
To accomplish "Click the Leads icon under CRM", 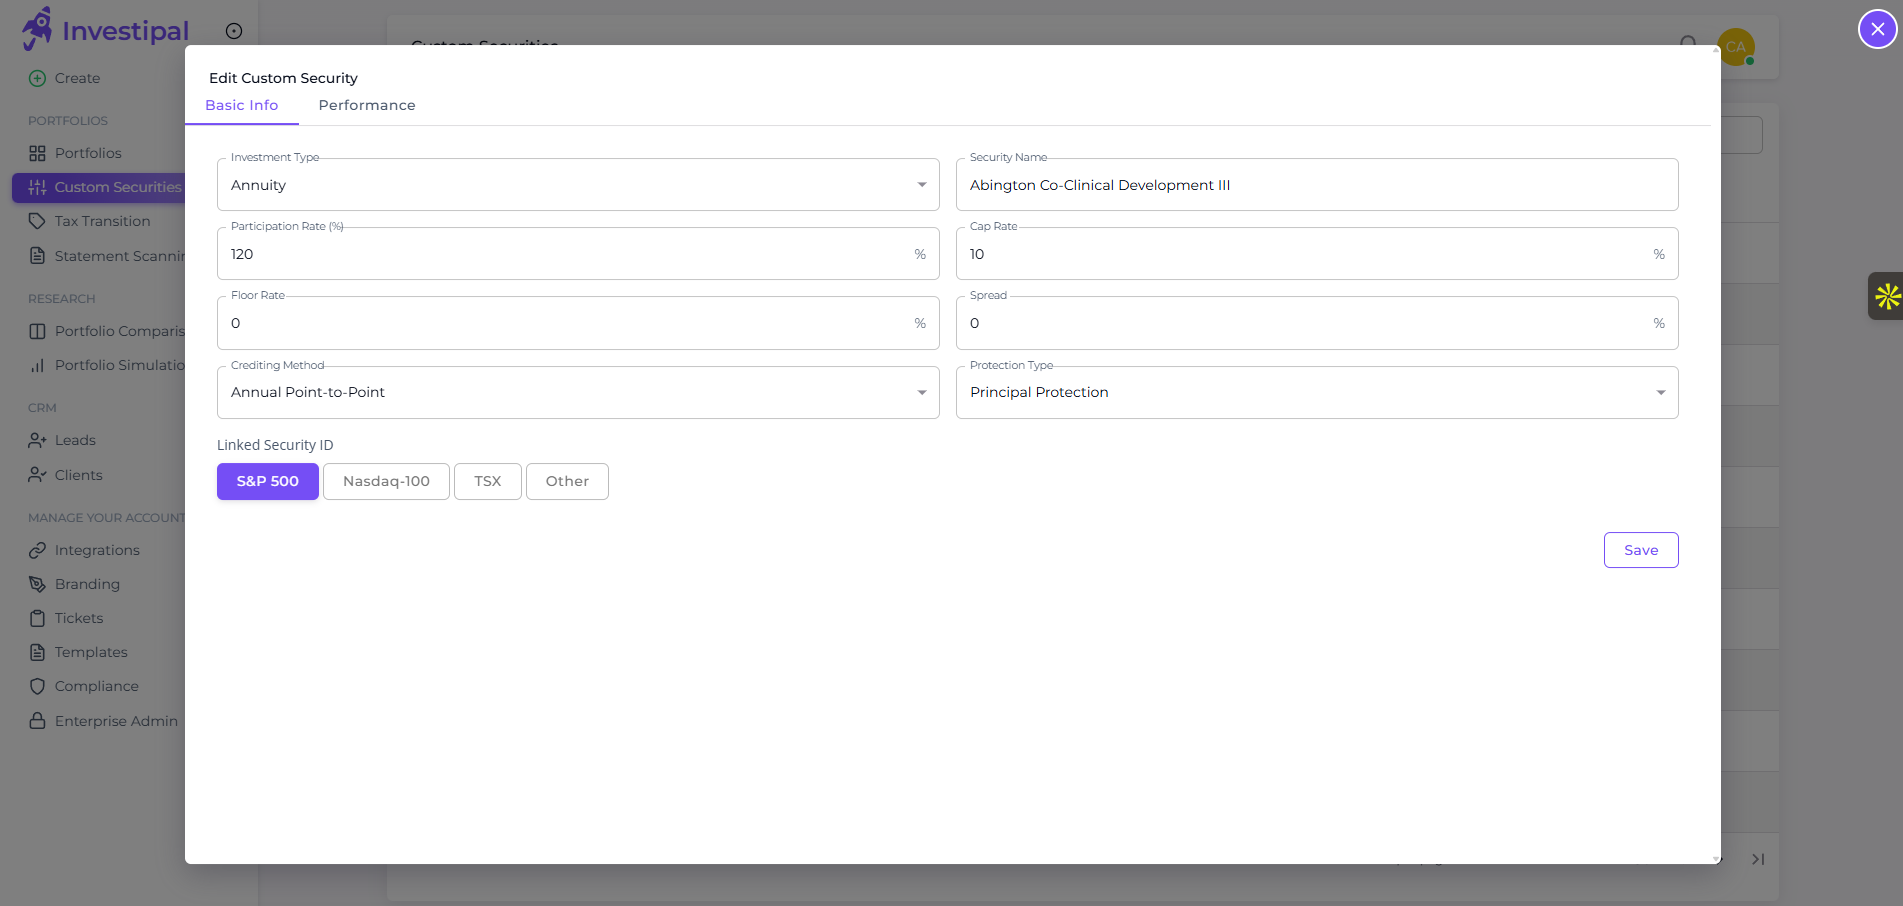I will click(37, 440).
